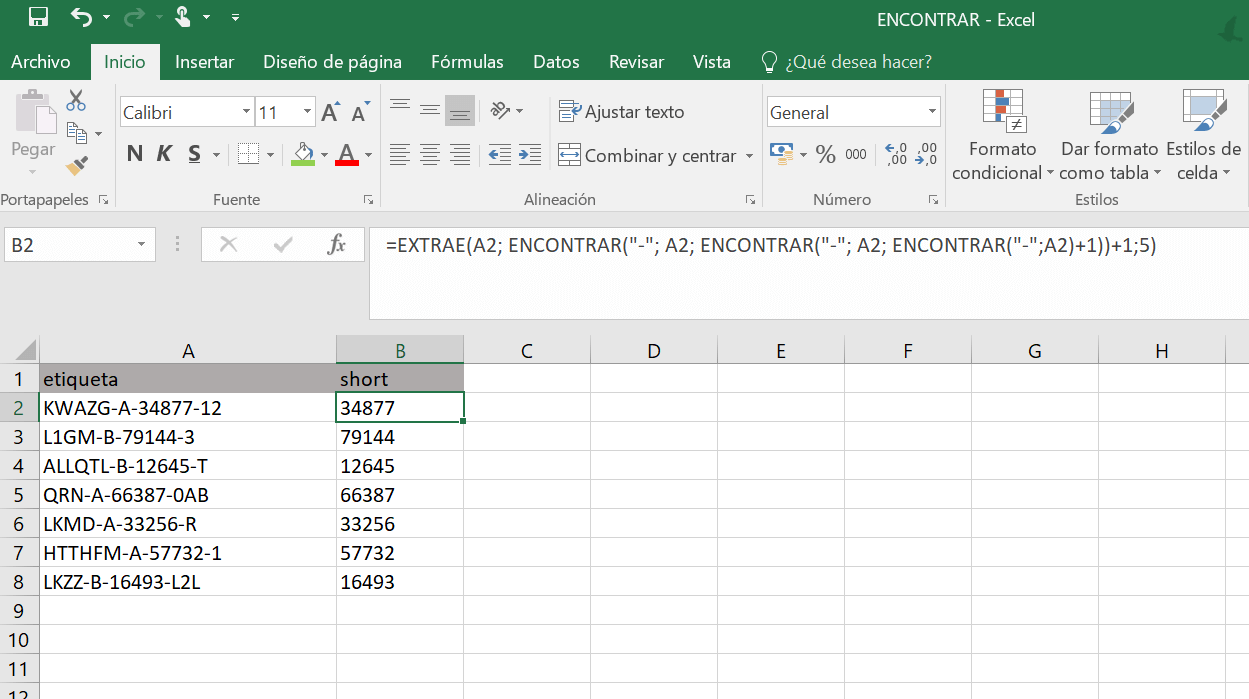
Task: Center text horizontally
Action: coord(430,155)
